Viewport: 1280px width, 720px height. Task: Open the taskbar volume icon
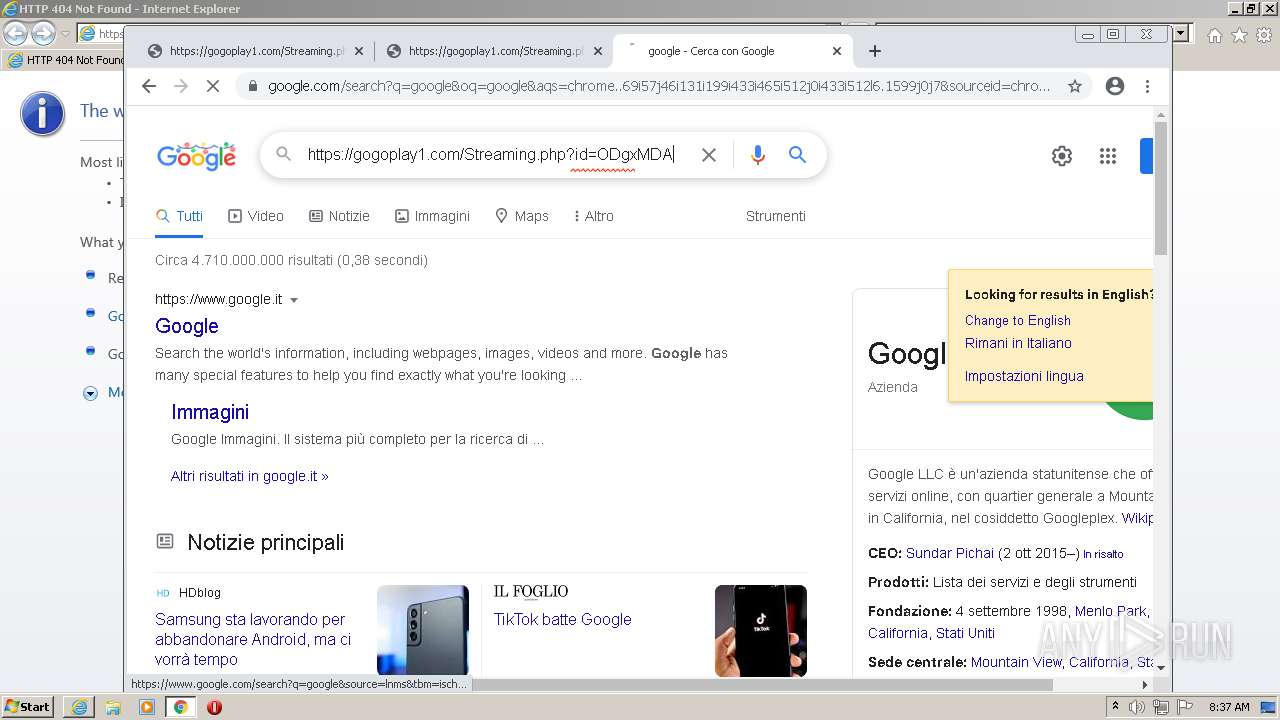pos(1137,707)
